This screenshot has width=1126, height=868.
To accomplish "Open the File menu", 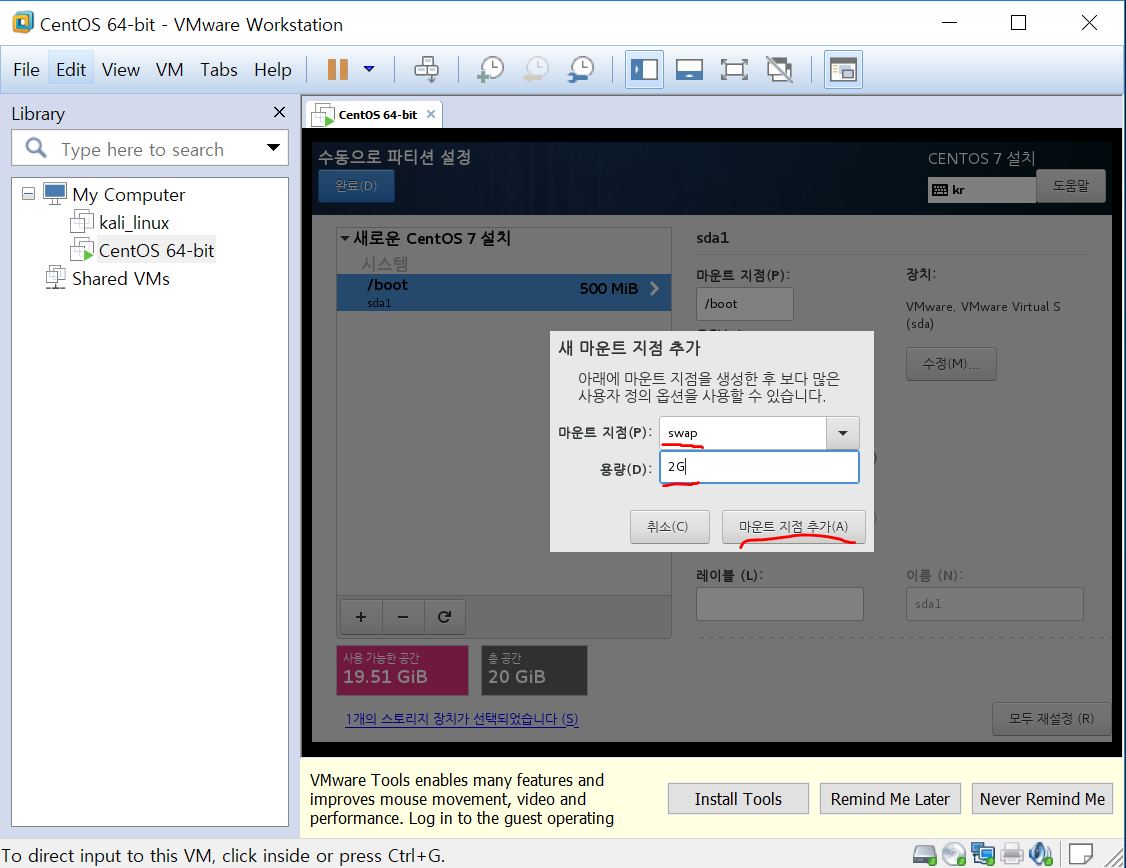I will (27, 70).
